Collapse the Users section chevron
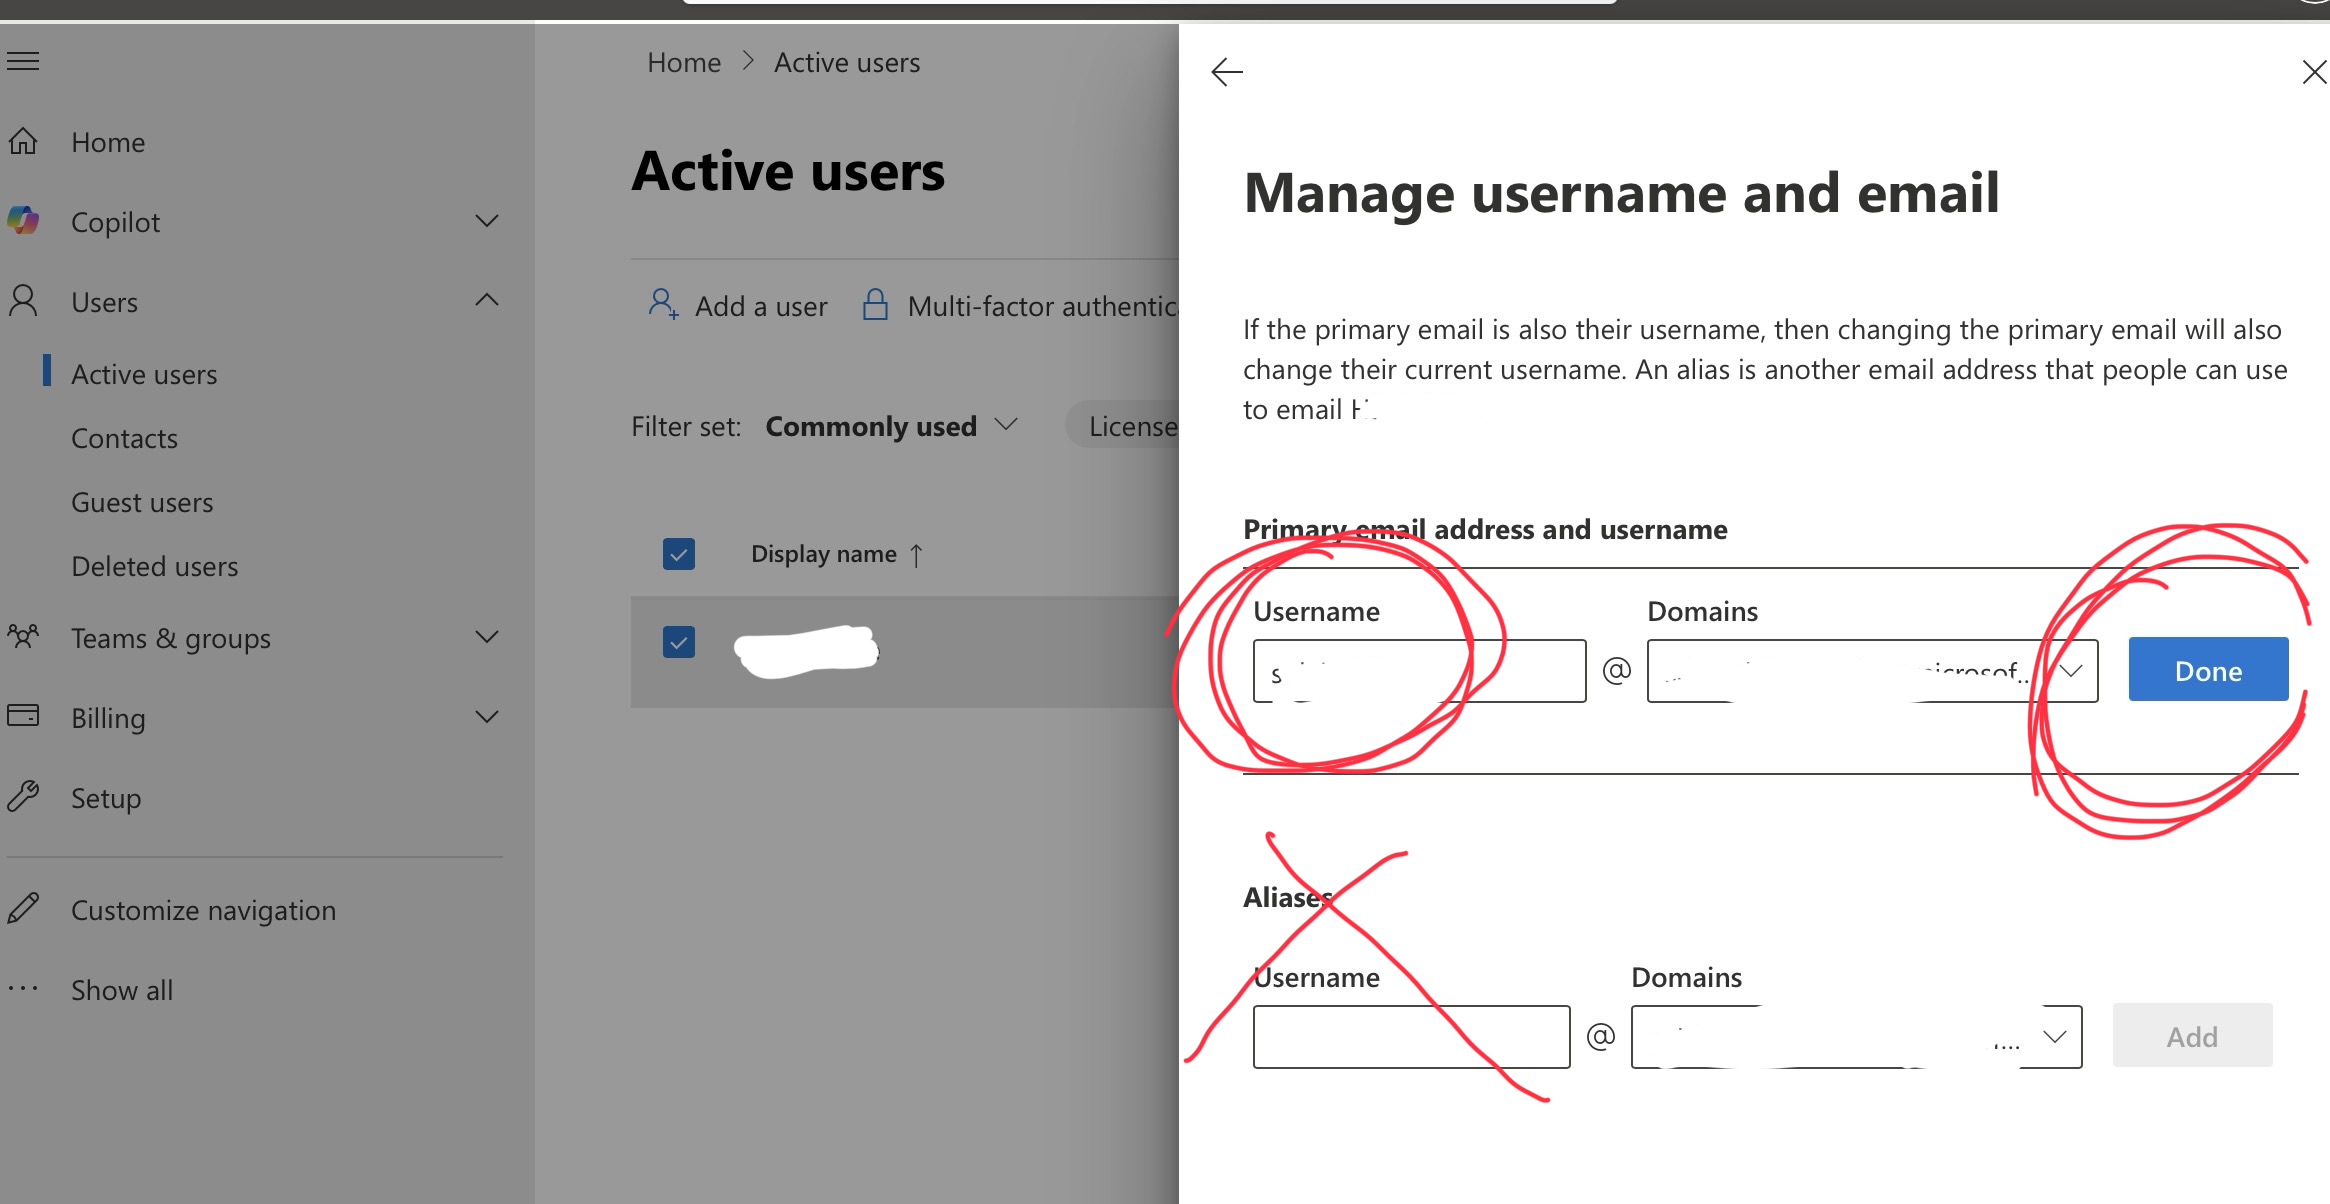The height and width of the screenshot is (1204, 2330). pyautogui.click(x=487, y=300)
